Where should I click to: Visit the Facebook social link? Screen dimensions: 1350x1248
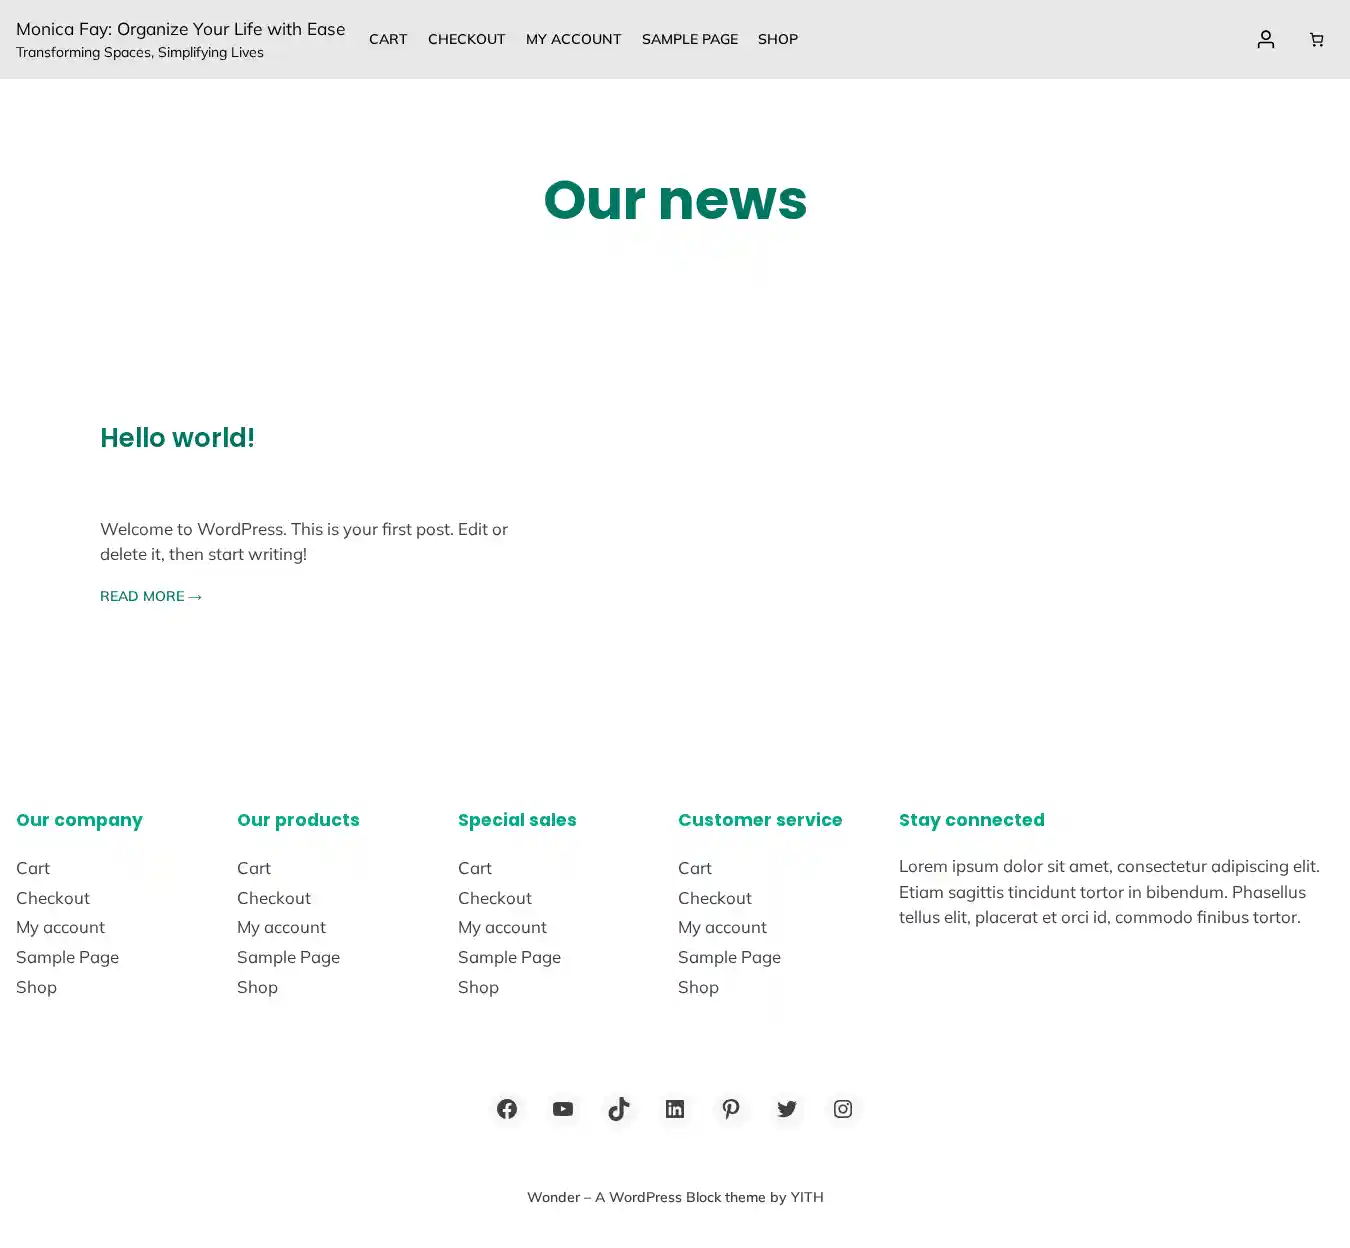tap(507, 1109)
